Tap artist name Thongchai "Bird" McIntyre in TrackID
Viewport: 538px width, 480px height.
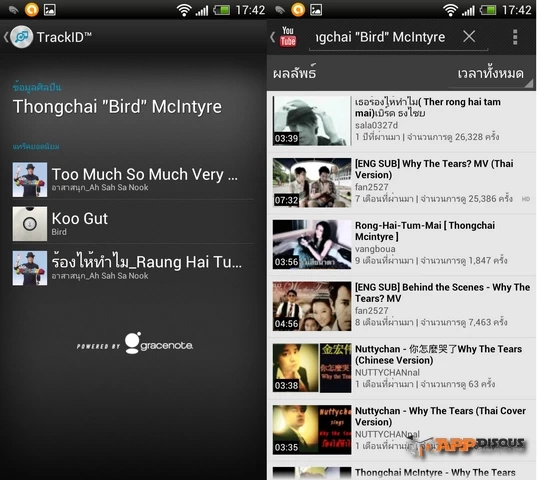click(x=117, y=106)
